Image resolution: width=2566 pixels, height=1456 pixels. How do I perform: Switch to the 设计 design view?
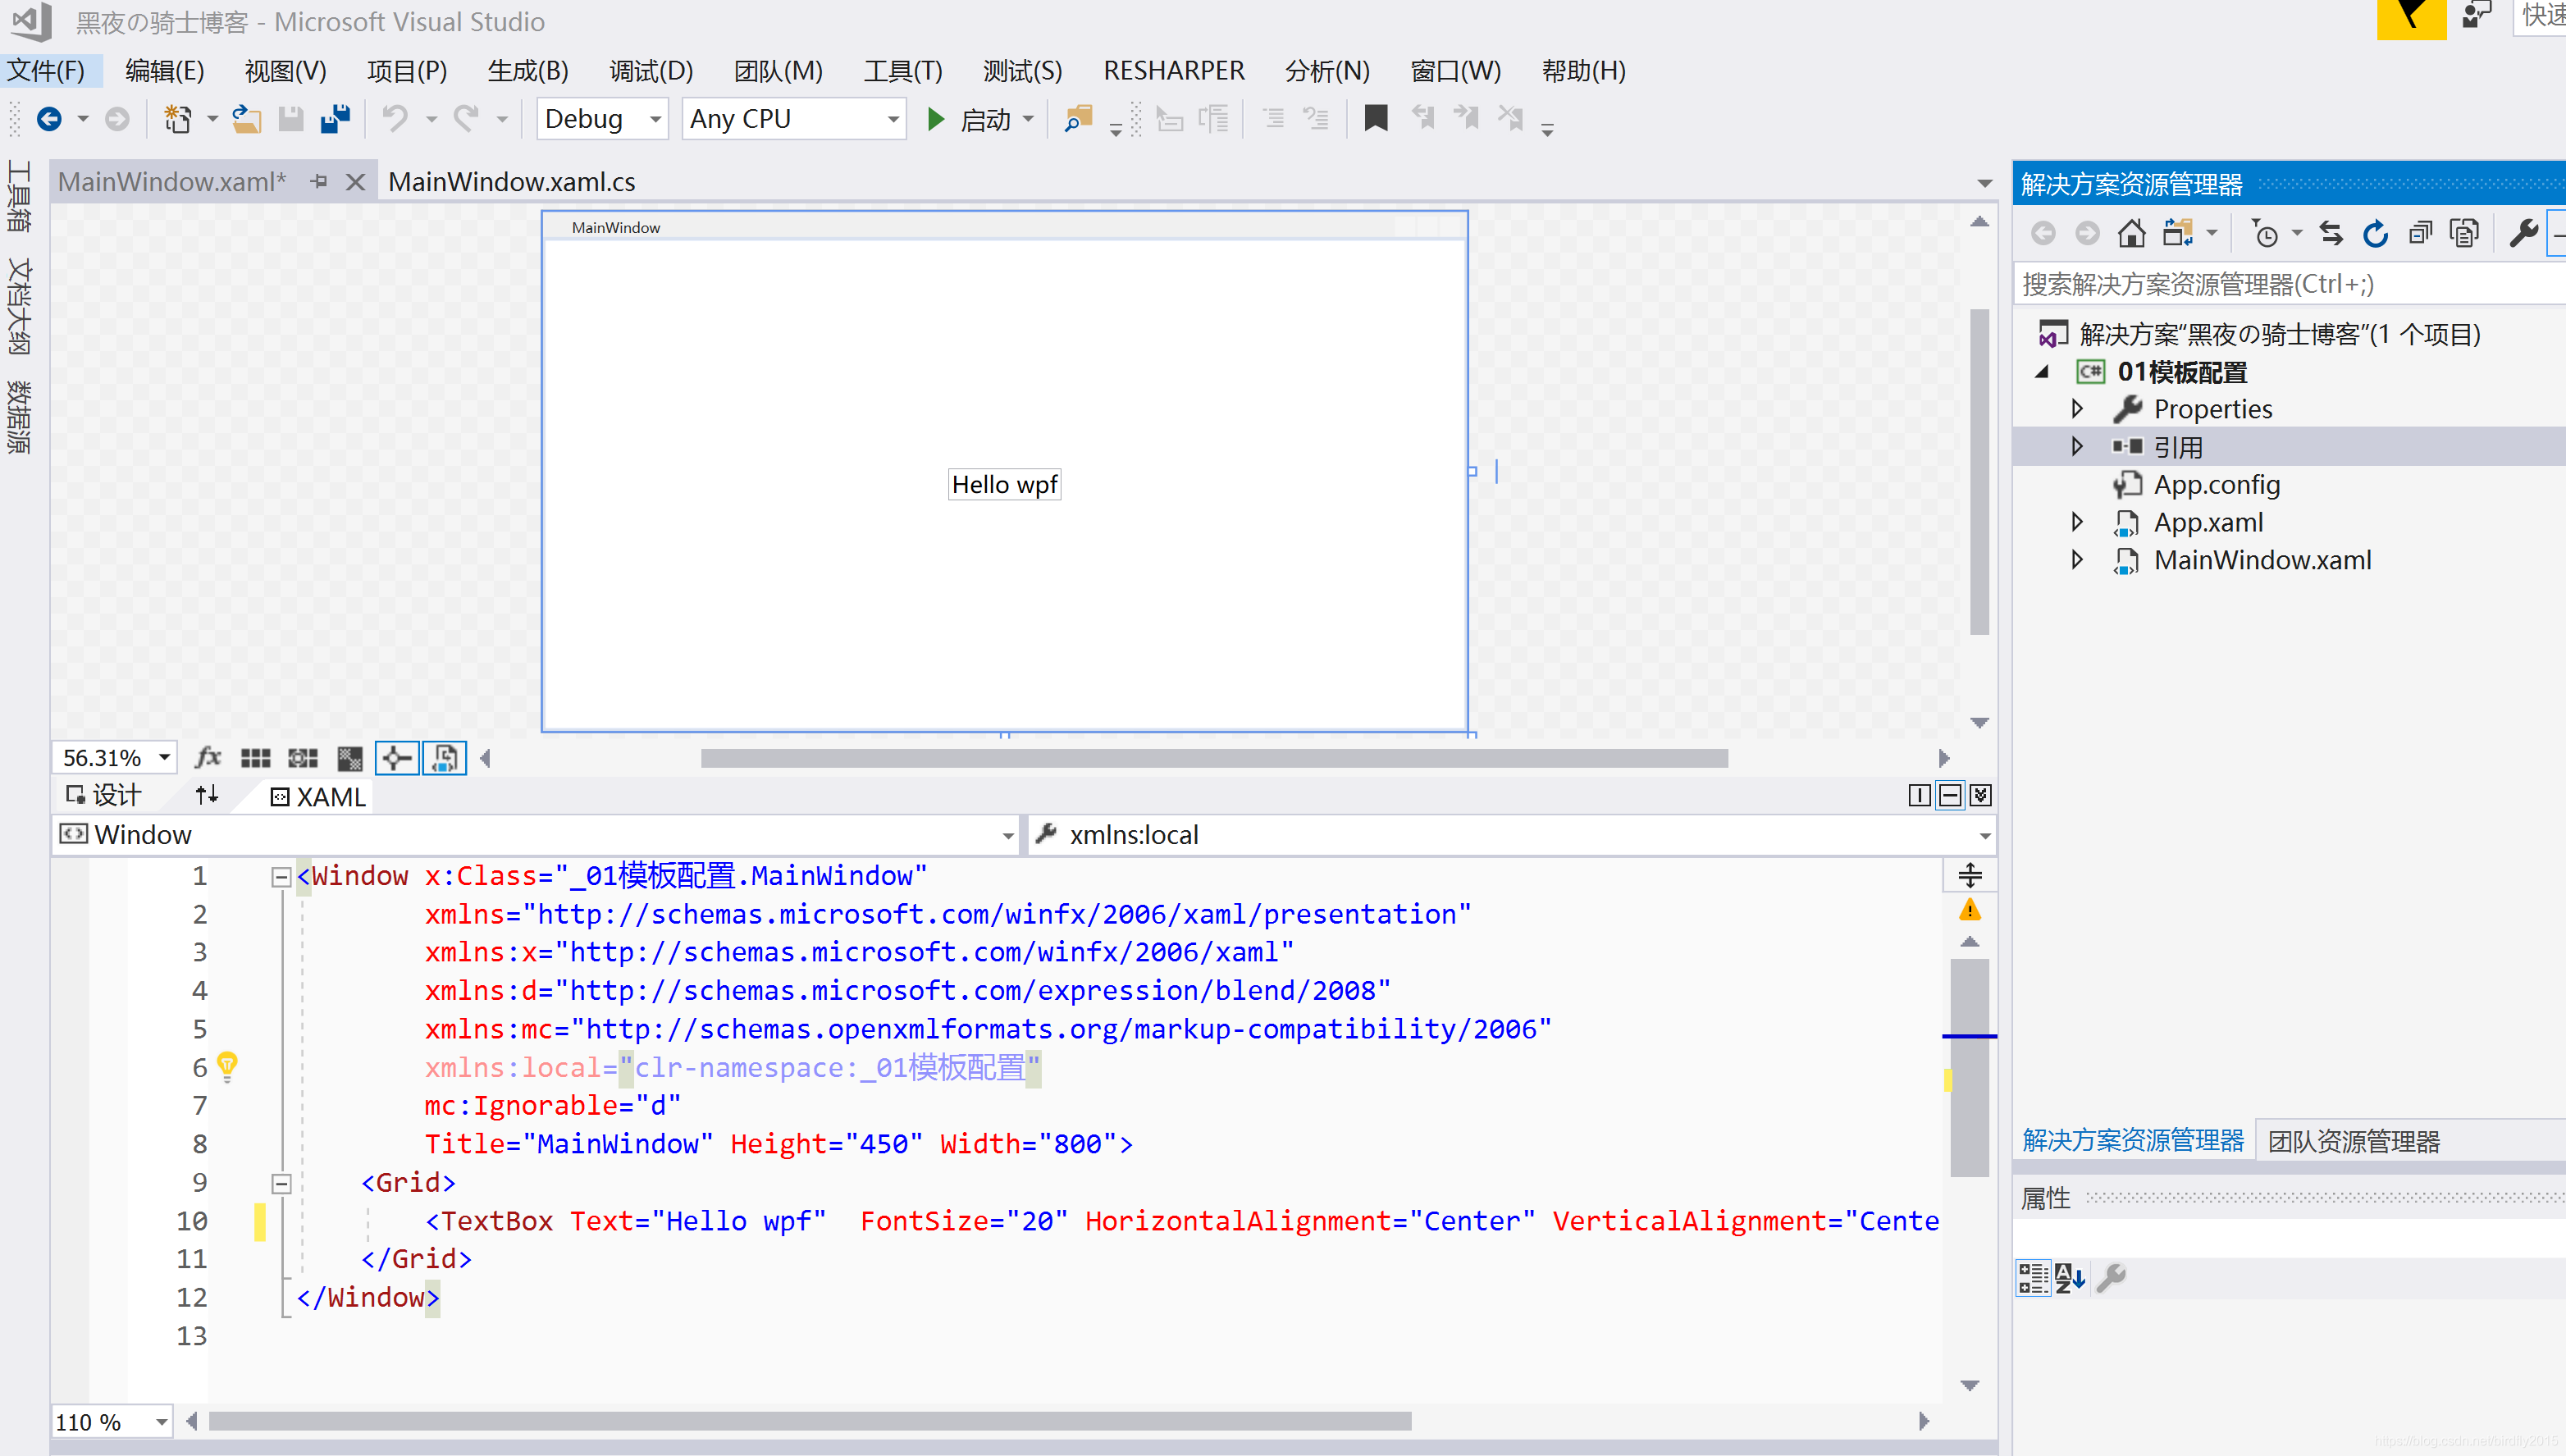104,796
